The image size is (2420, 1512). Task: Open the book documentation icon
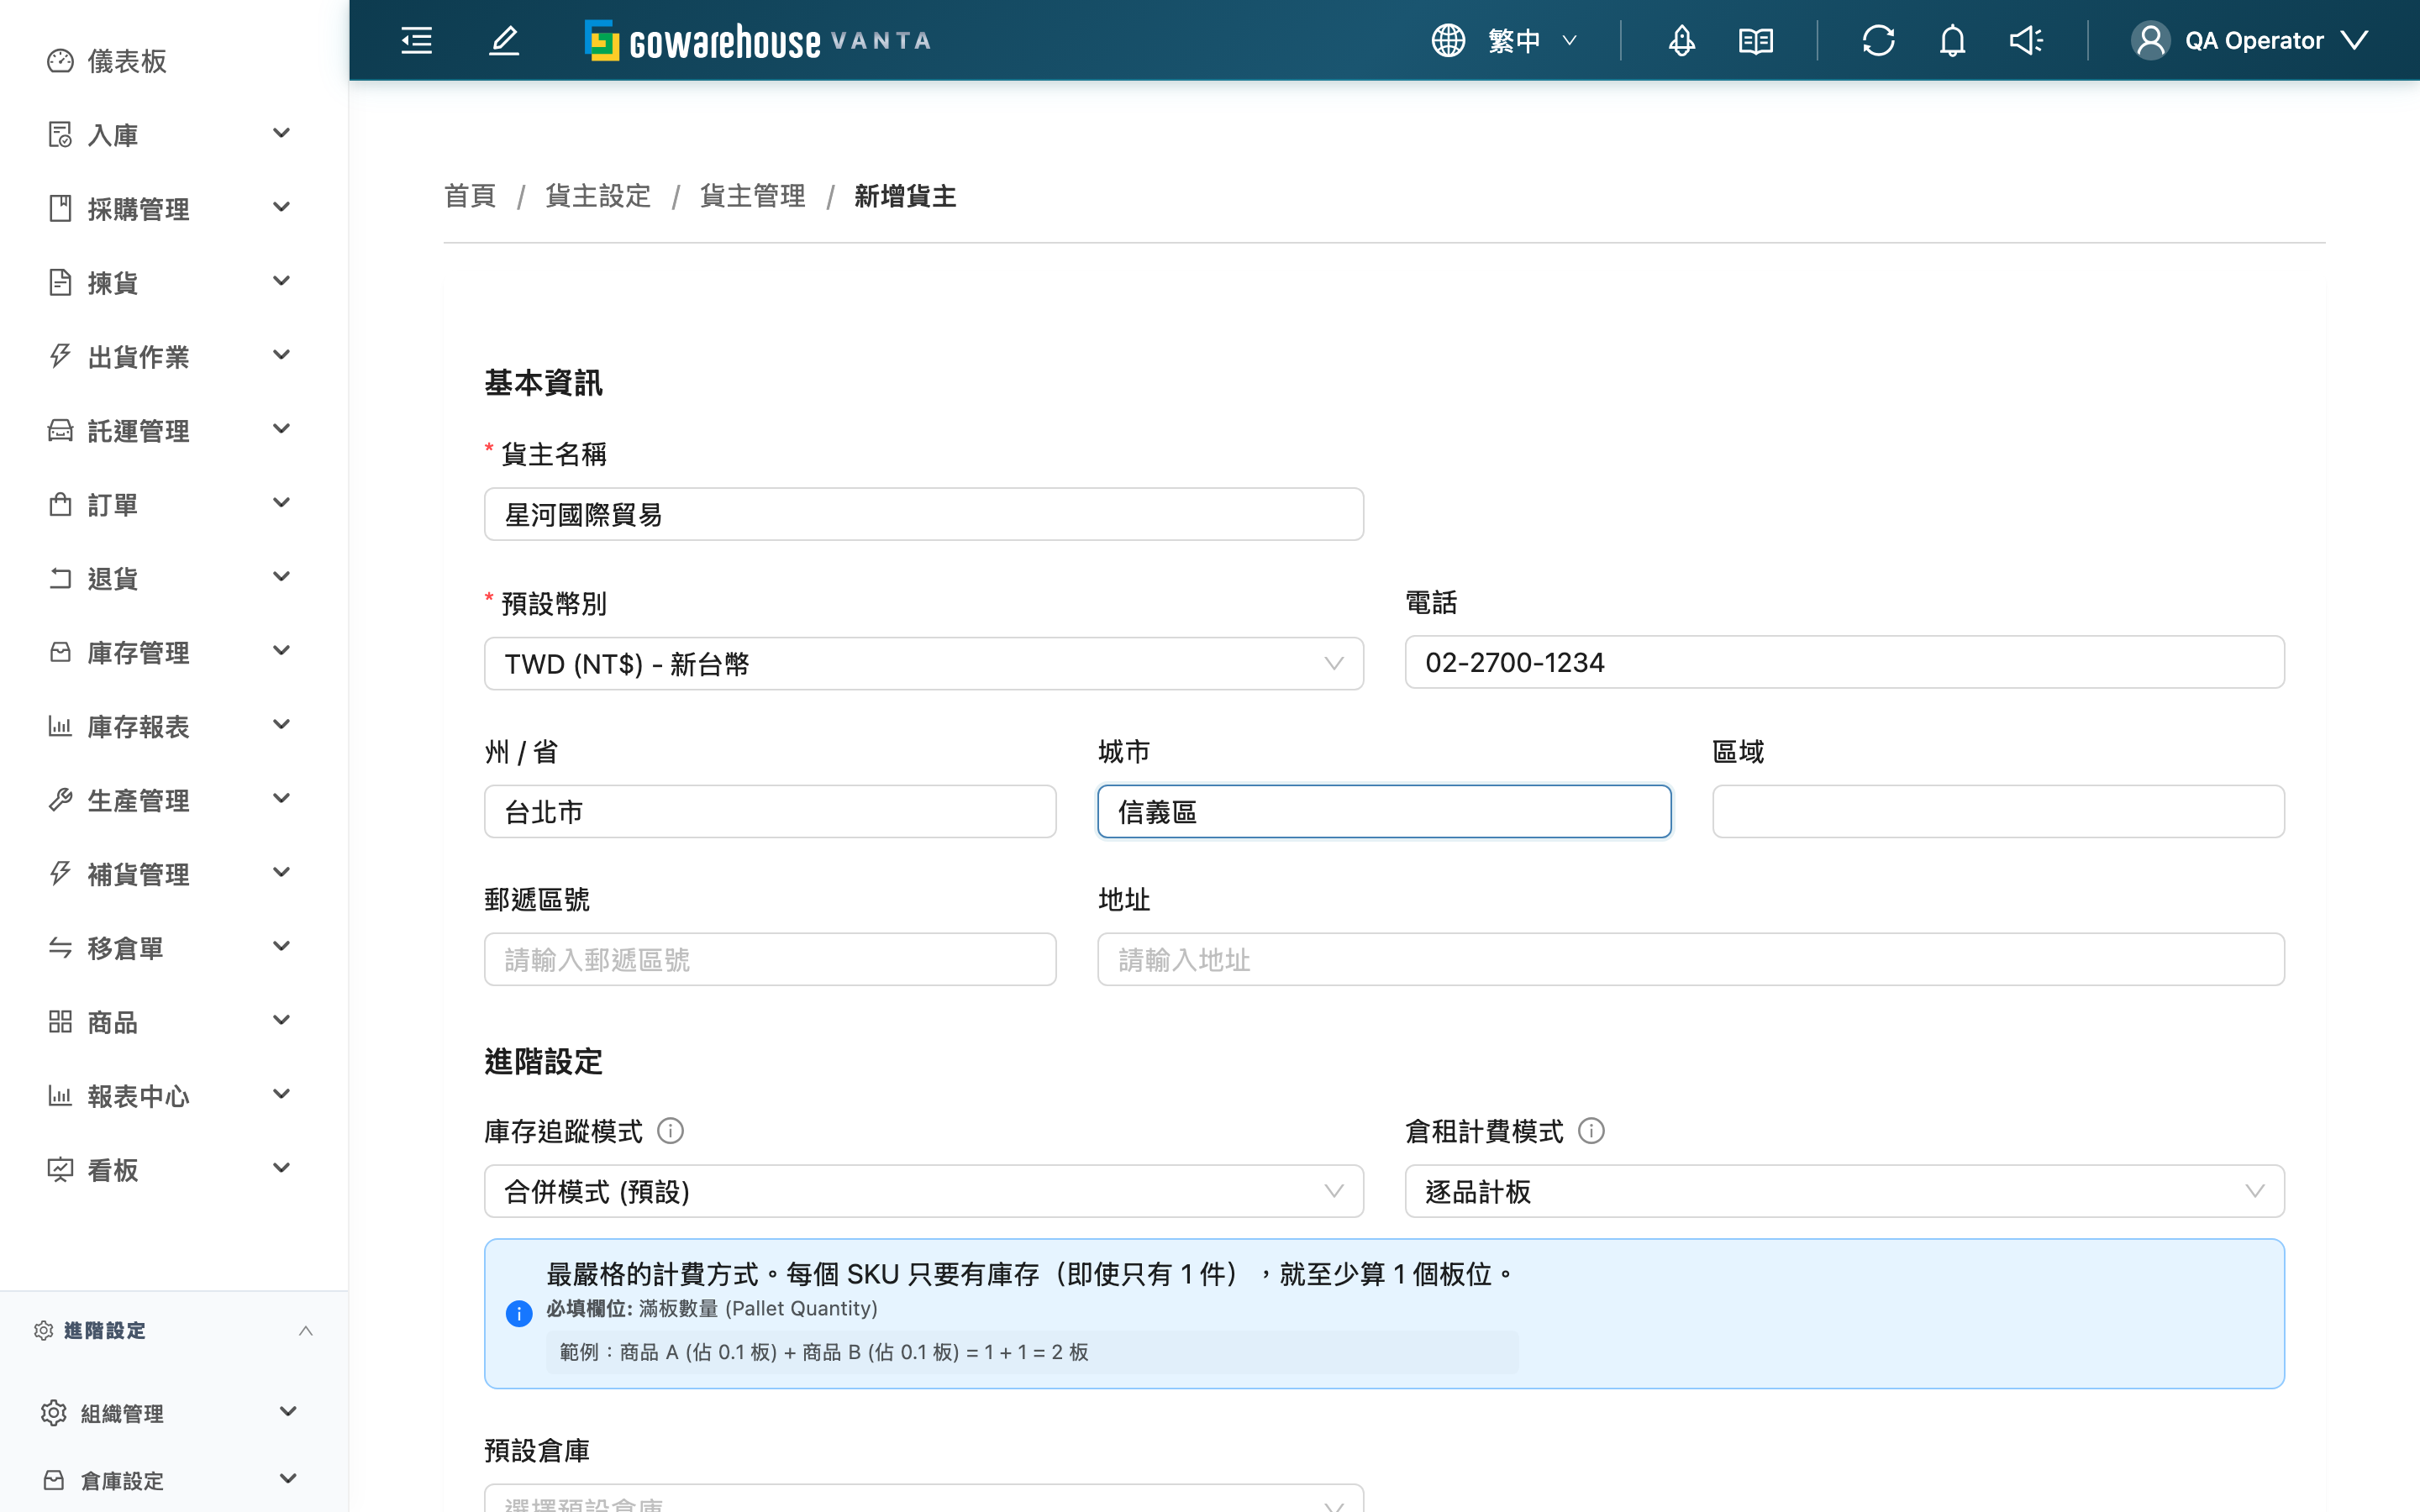pos(1756,41)
